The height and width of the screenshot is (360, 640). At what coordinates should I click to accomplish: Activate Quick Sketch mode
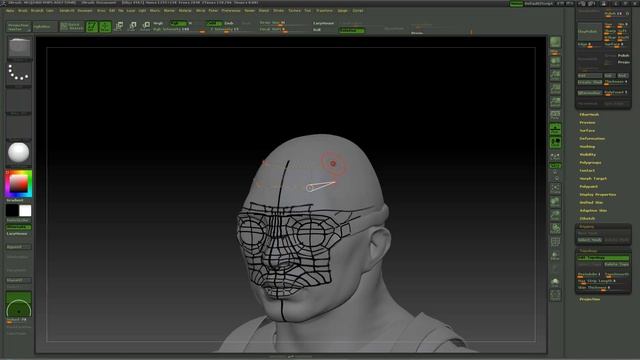tap(72, 27)
